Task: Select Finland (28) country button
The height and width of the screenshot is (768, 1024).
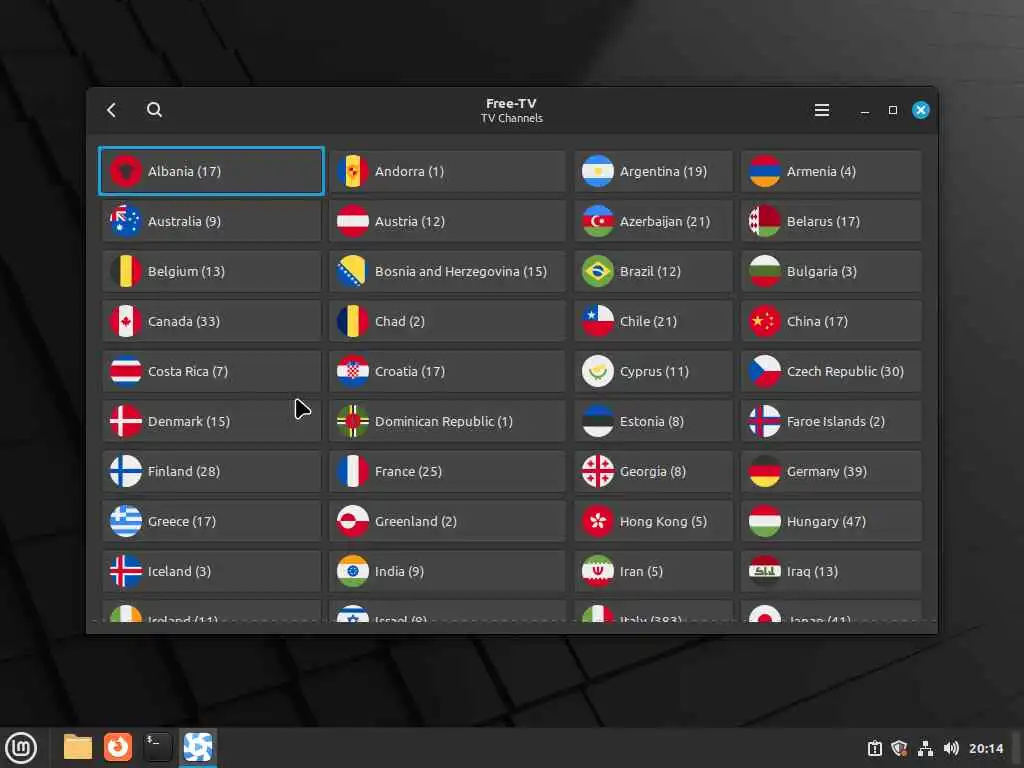Action: (x=212, y=471)
